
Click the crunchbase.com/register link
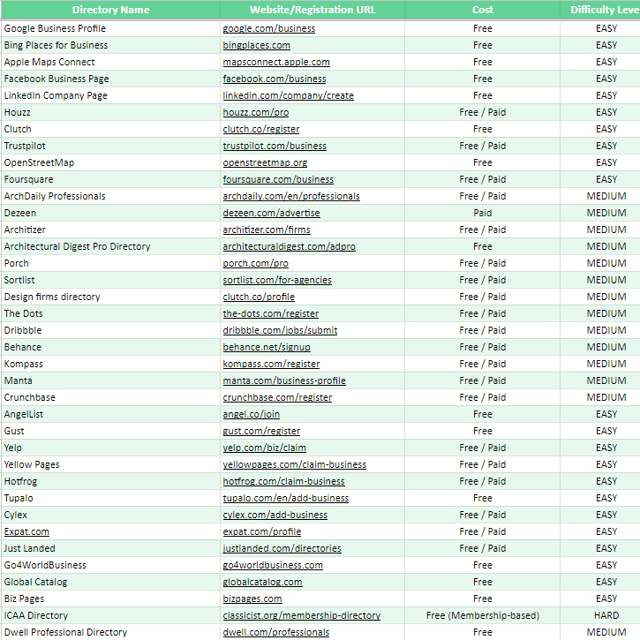(277, 397)
